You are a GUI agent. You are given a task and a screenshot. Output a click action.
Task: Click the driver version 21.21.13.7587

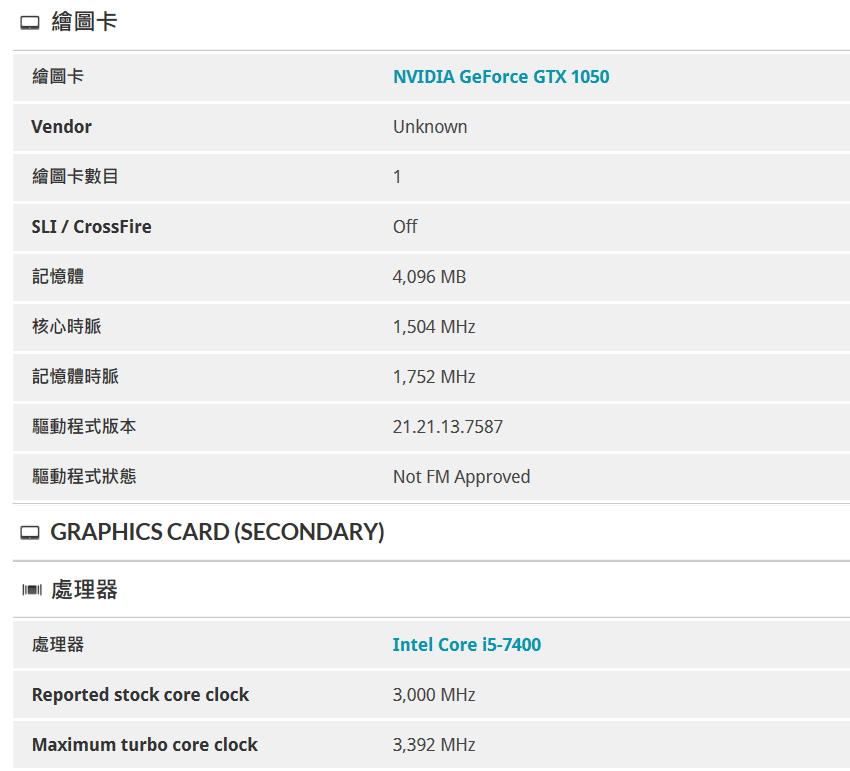click(448, 427)
